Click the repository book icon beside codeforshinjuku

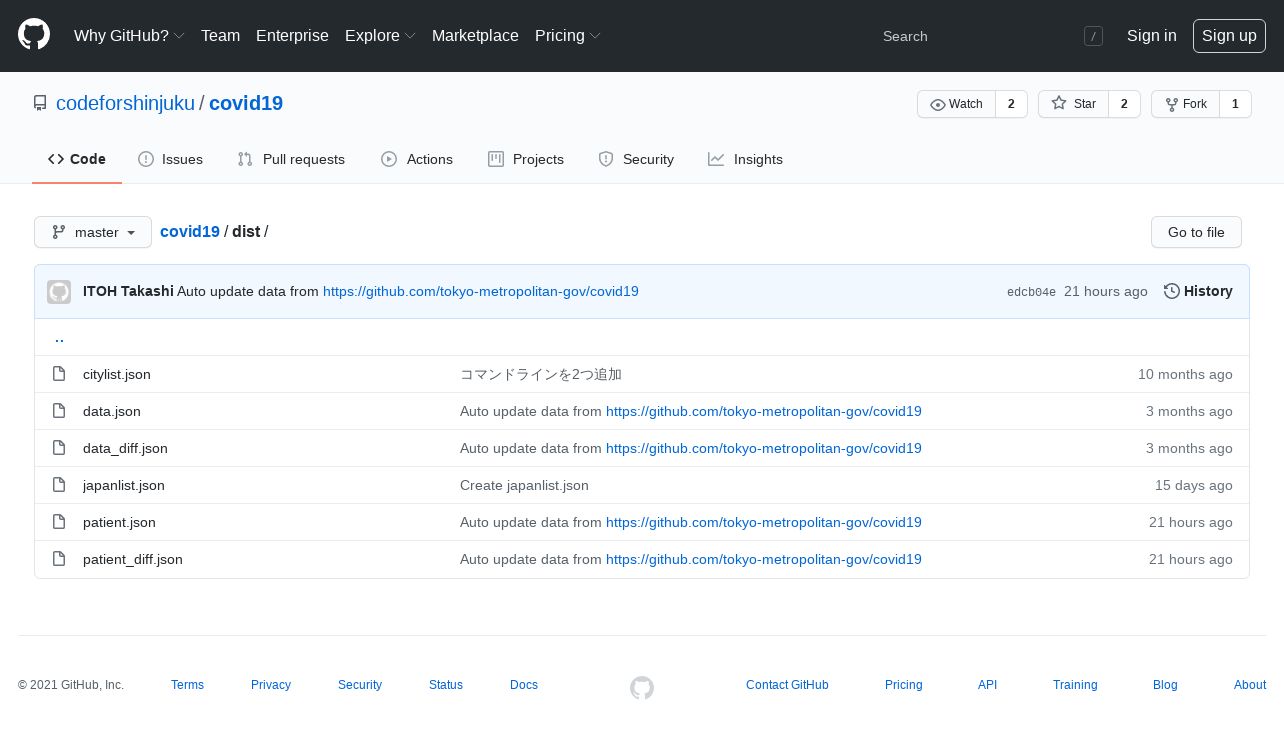40,103
